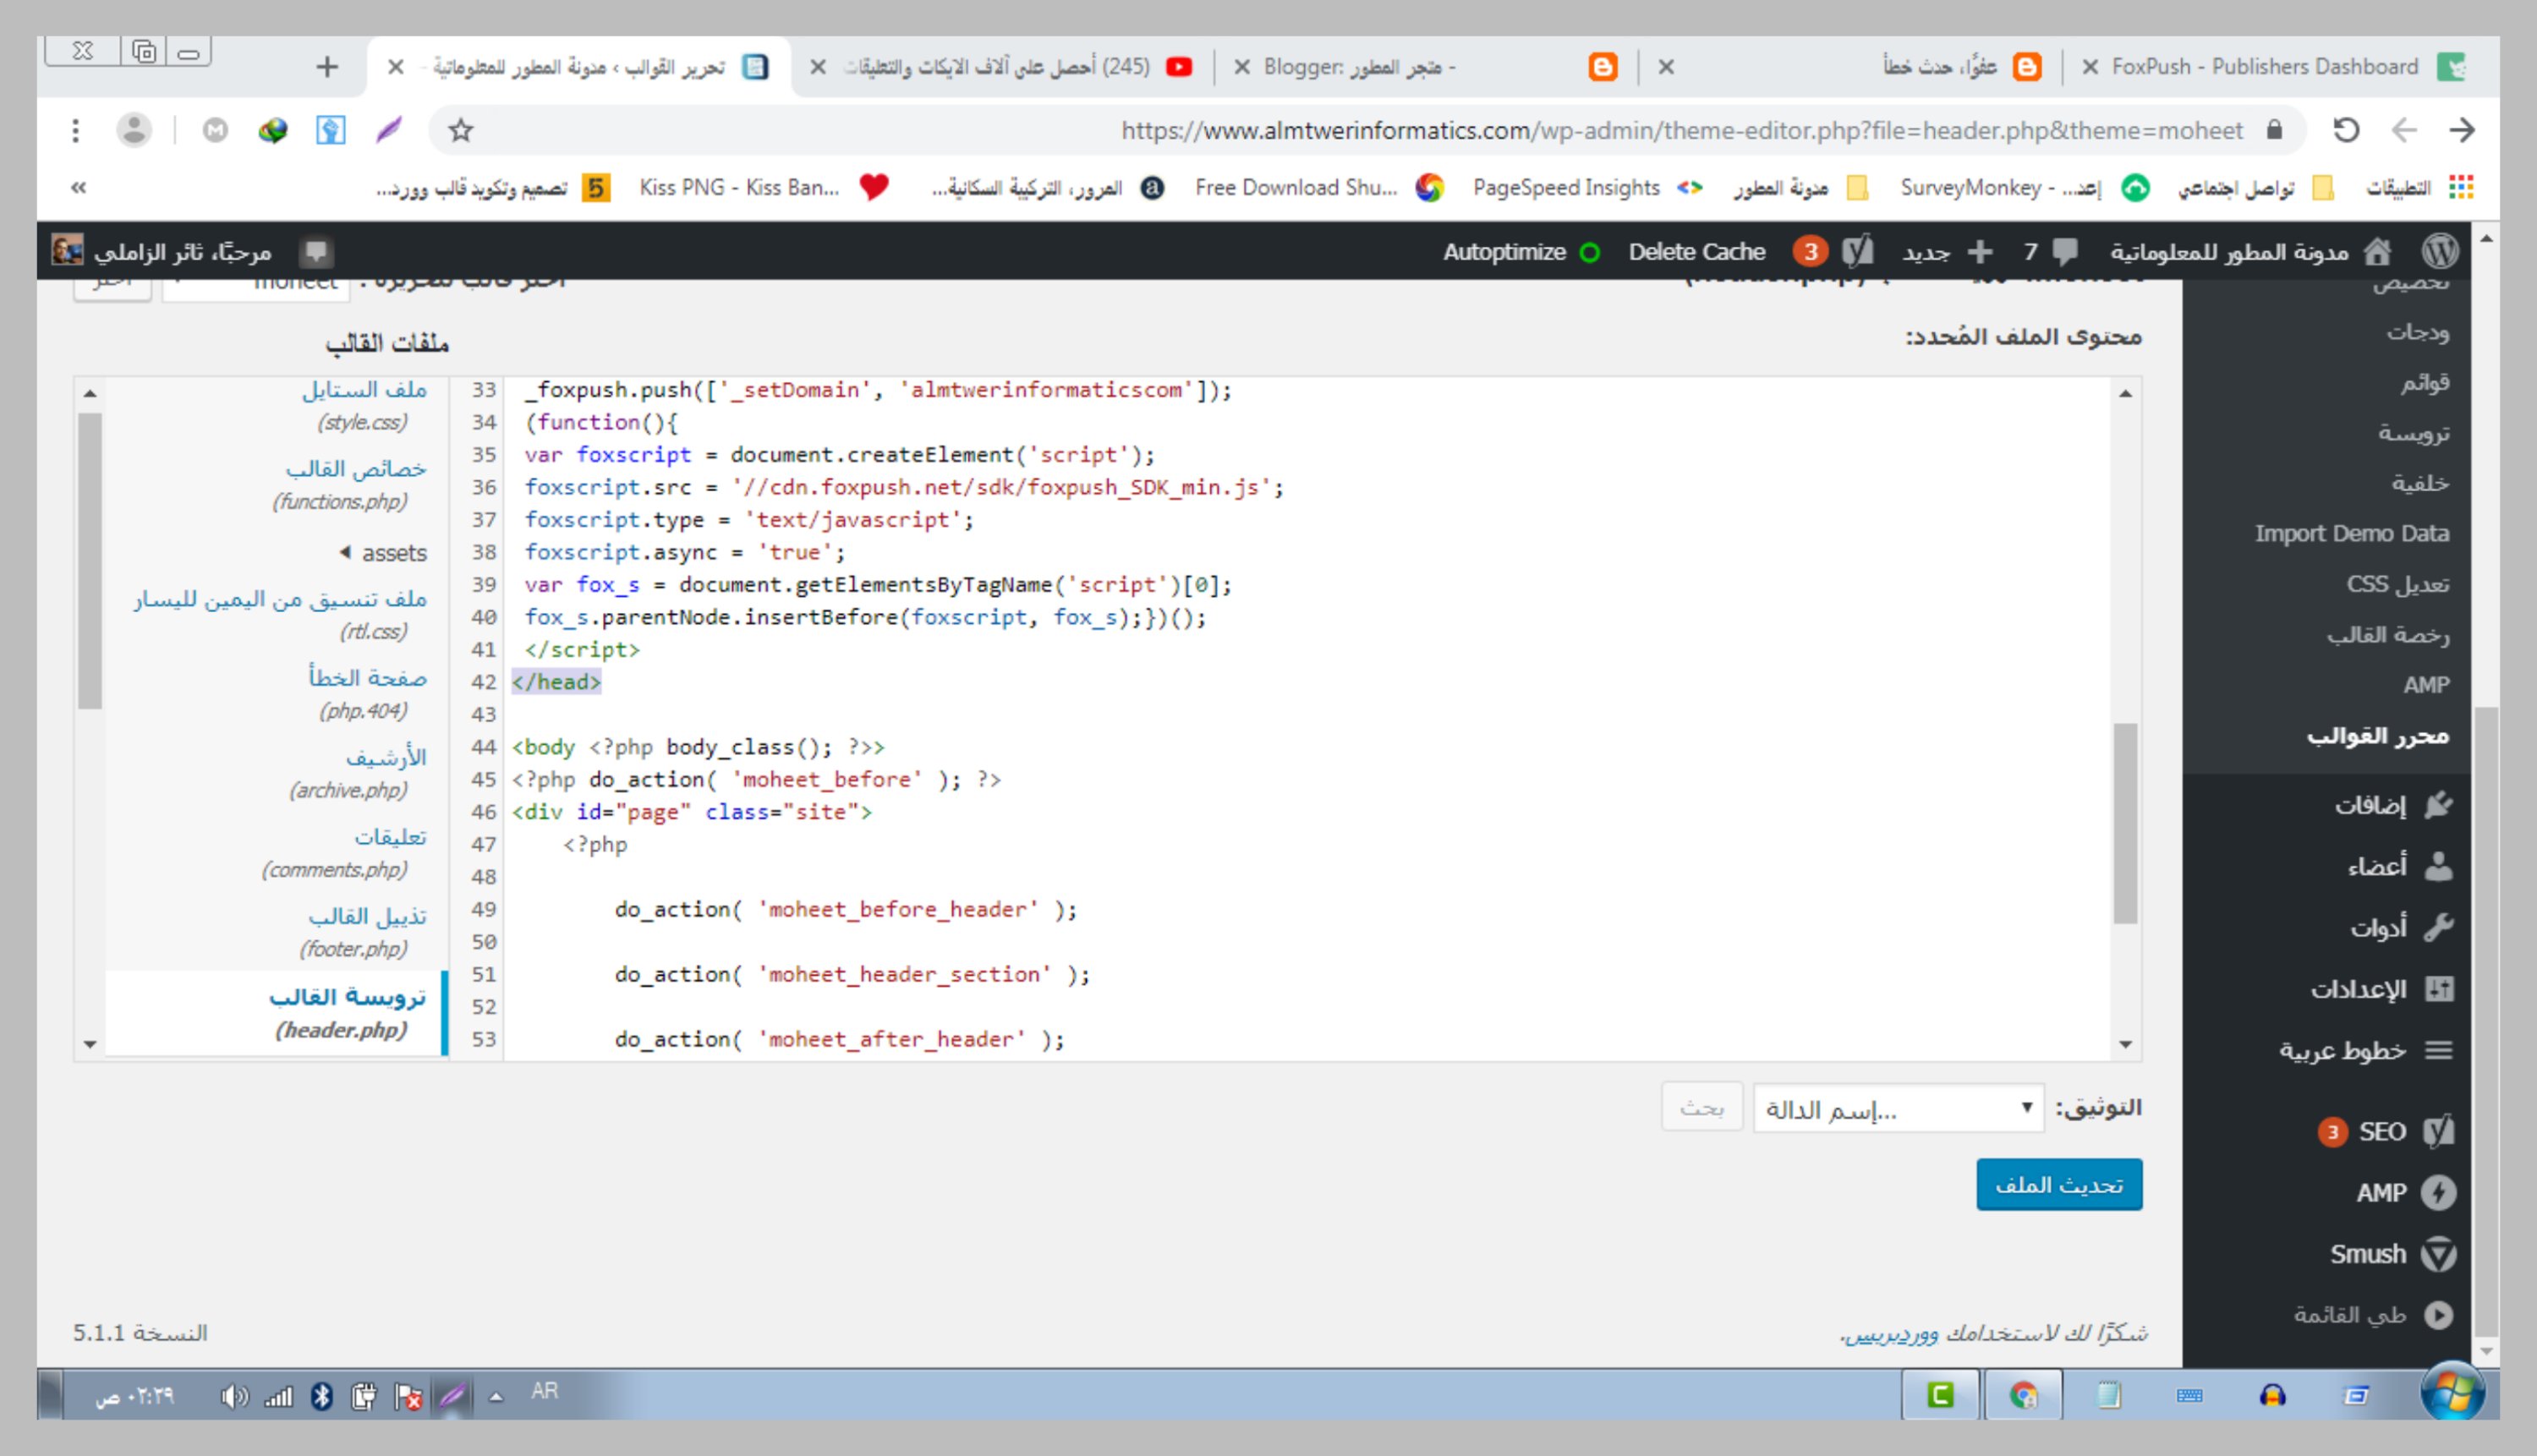The height and width of the screenshot is (1456, 2537).
Task: Click Chrome icon in Windows taskbar
Action: click(x=2023, y=1395)
